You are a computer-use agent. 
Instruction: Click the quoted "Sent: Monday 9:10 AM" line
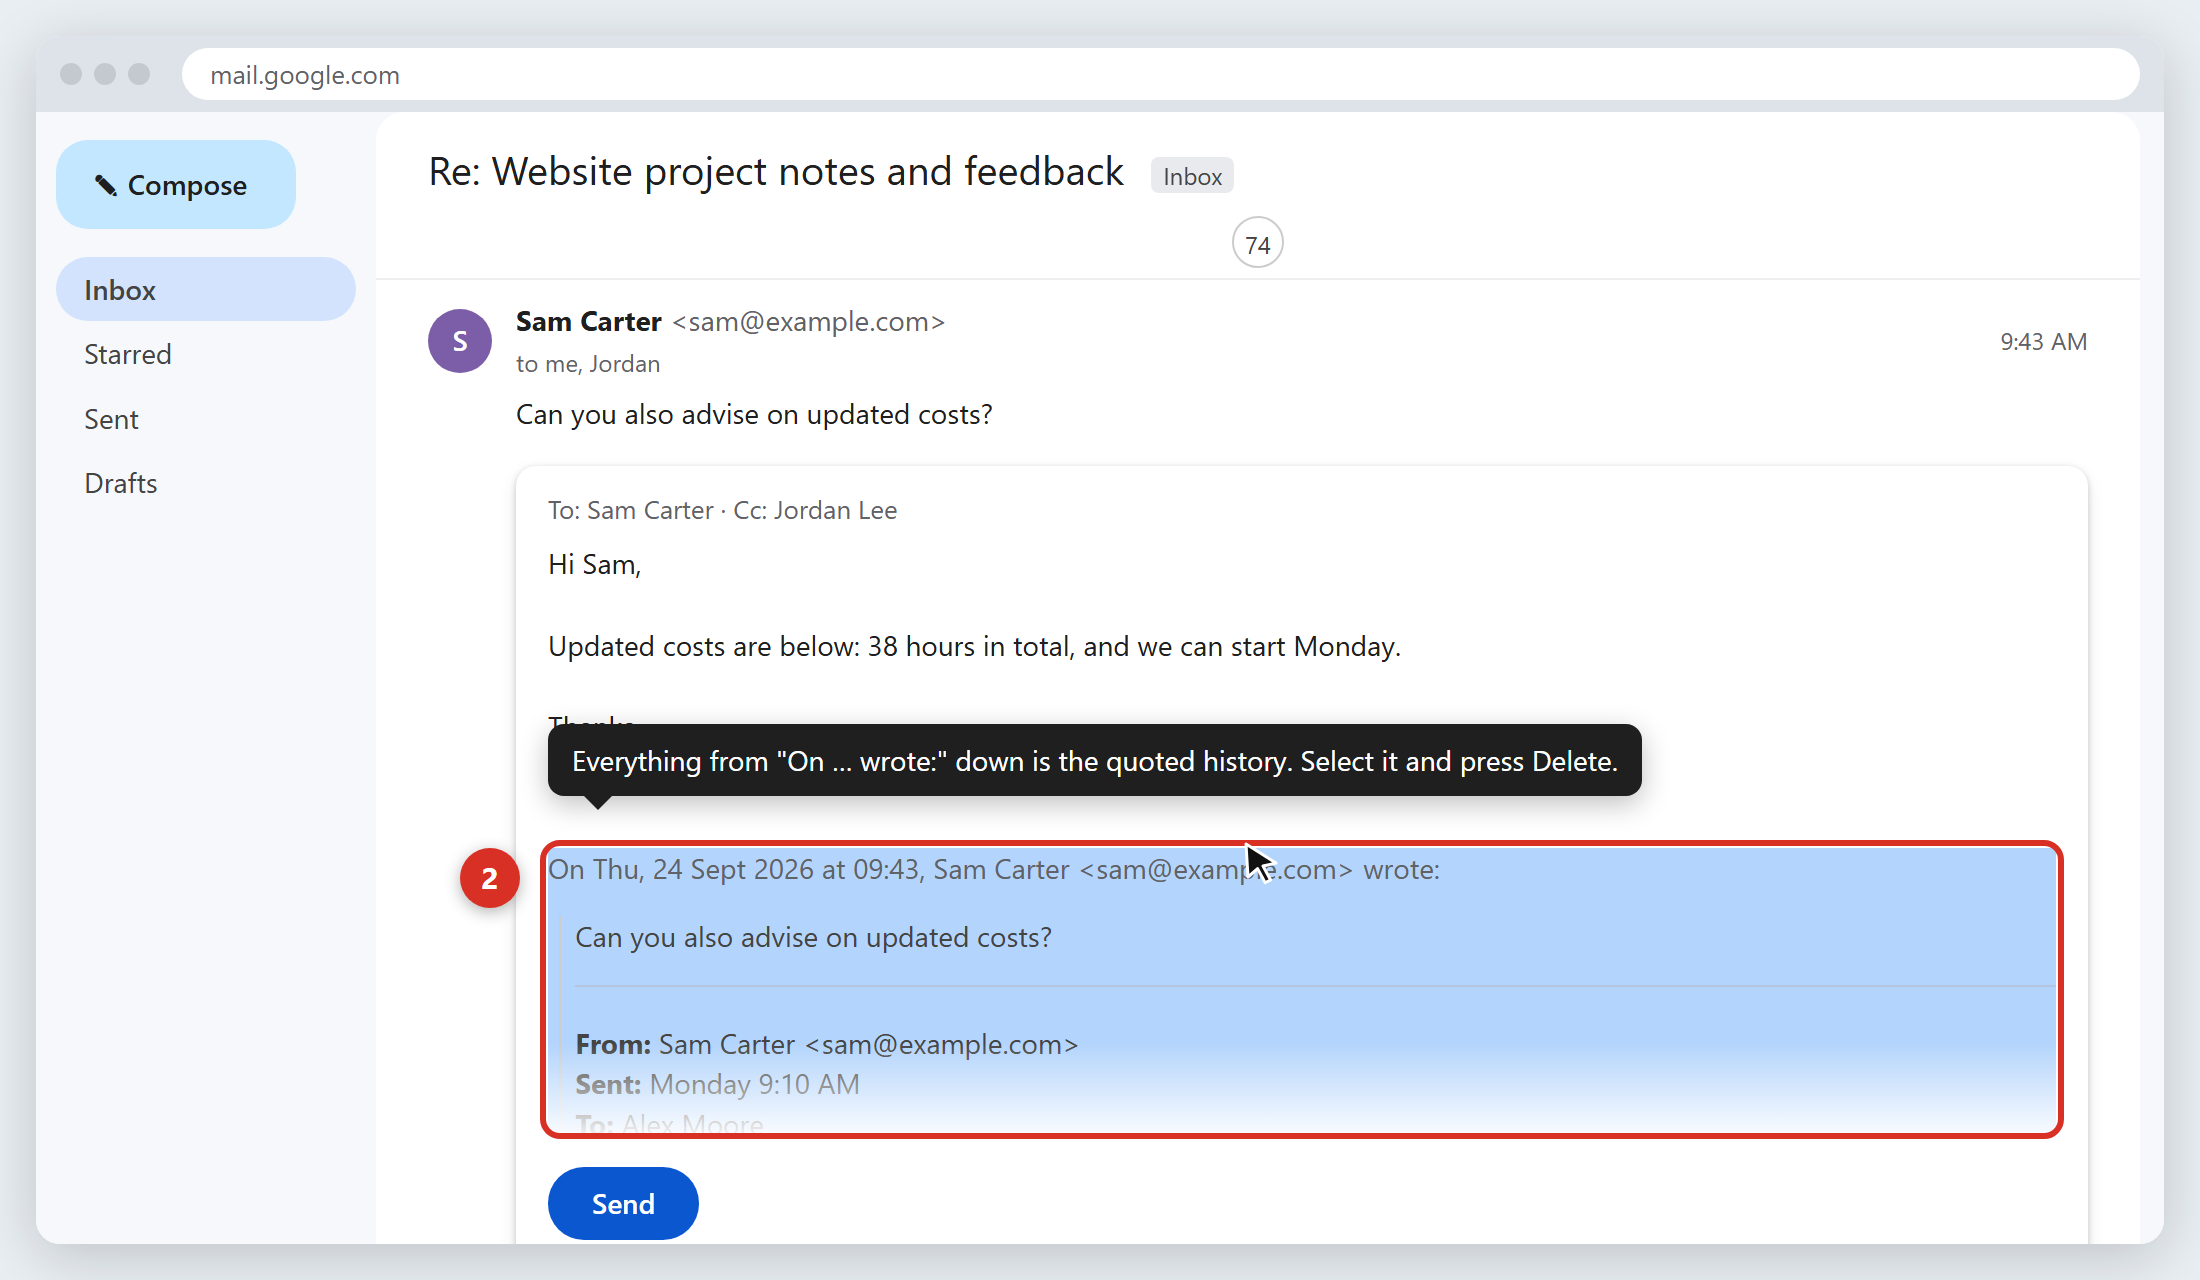coord(718,1085)
